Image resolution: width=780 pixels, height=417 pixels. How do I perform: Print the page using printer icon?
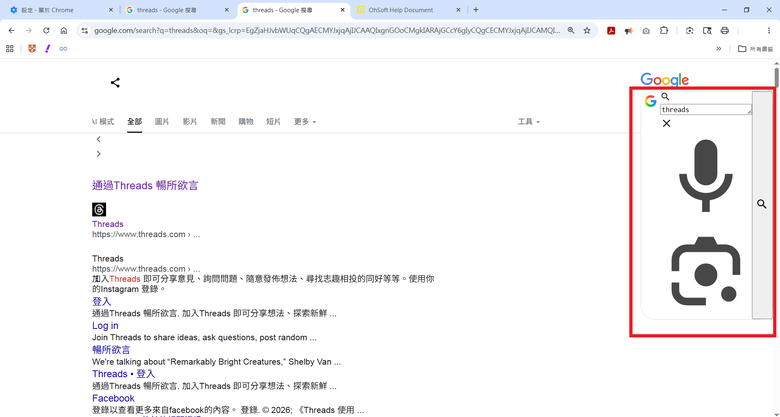point(725,30)
